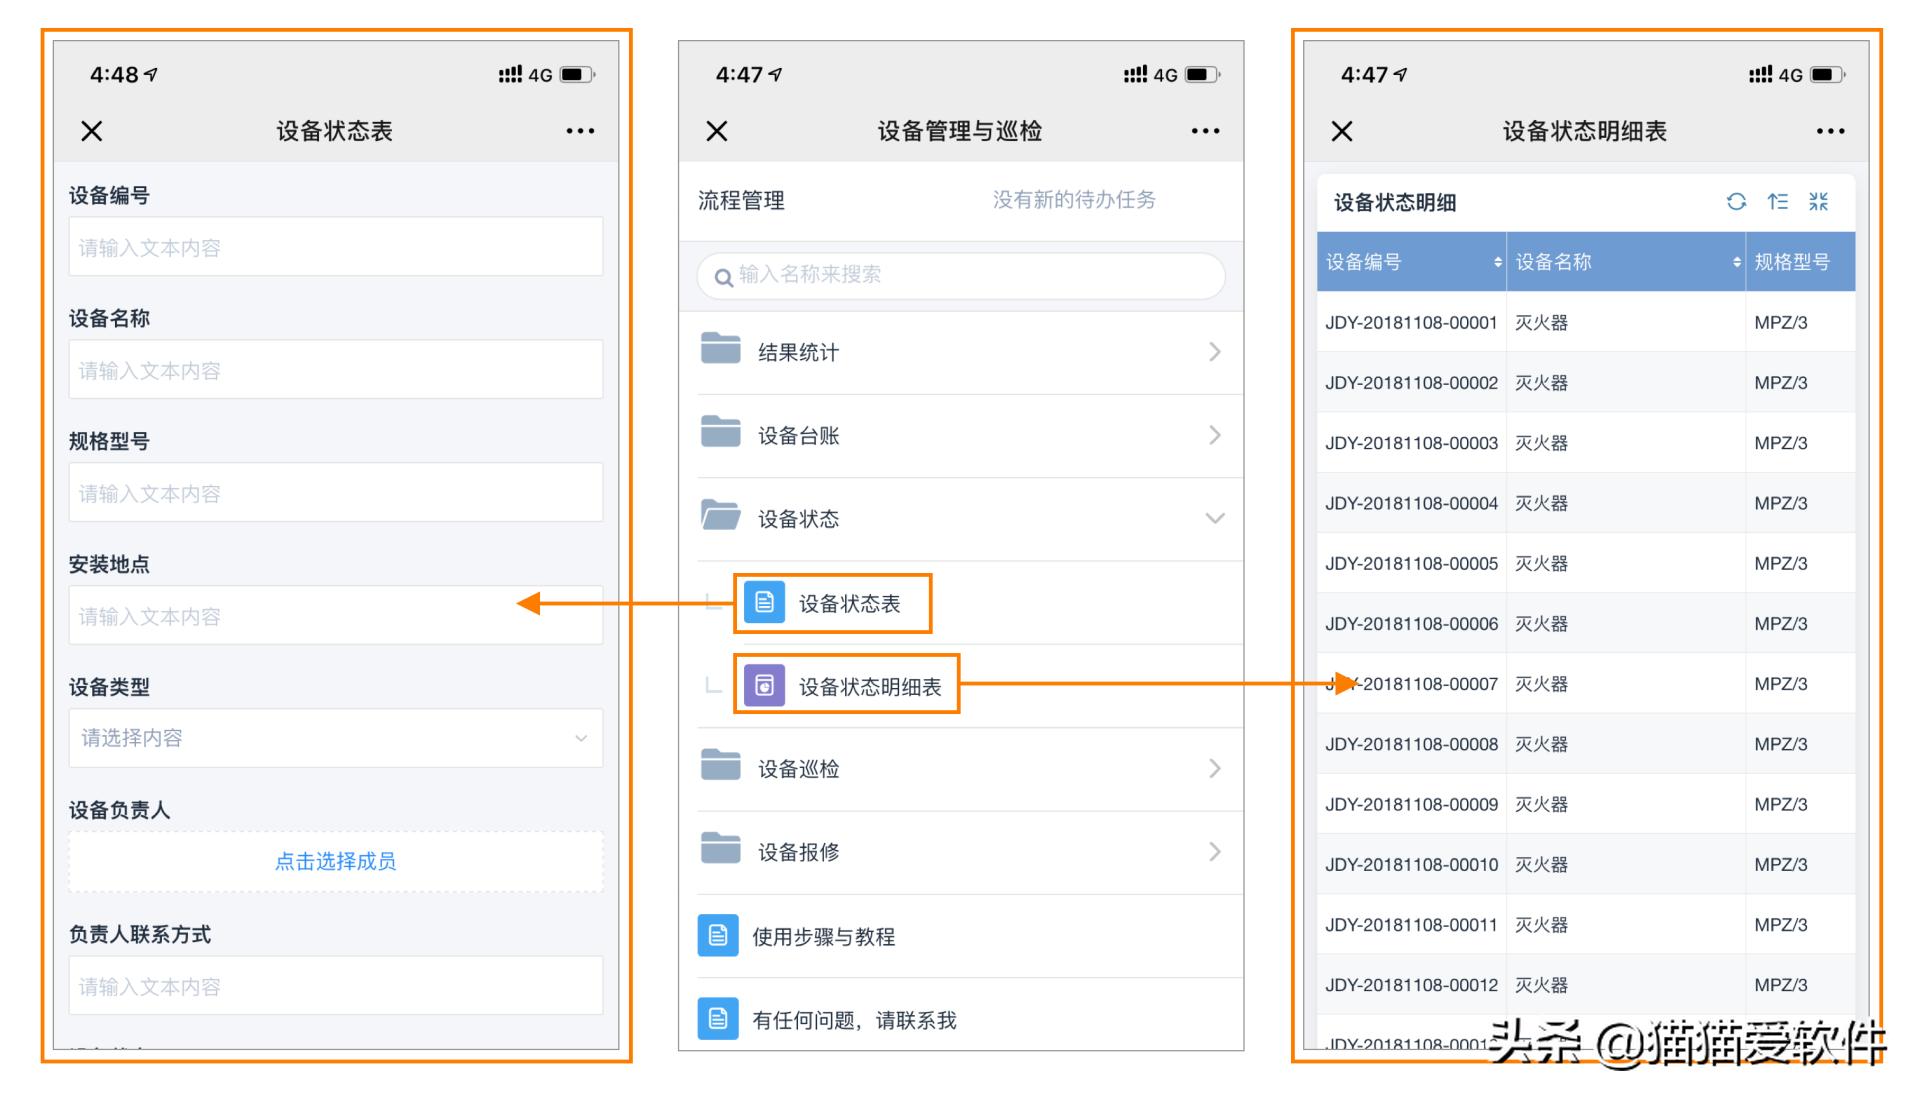Open the 设备类型 selection dropdown
Viewport: 1920px width, 1099px height.
click(x=579, y=738)
